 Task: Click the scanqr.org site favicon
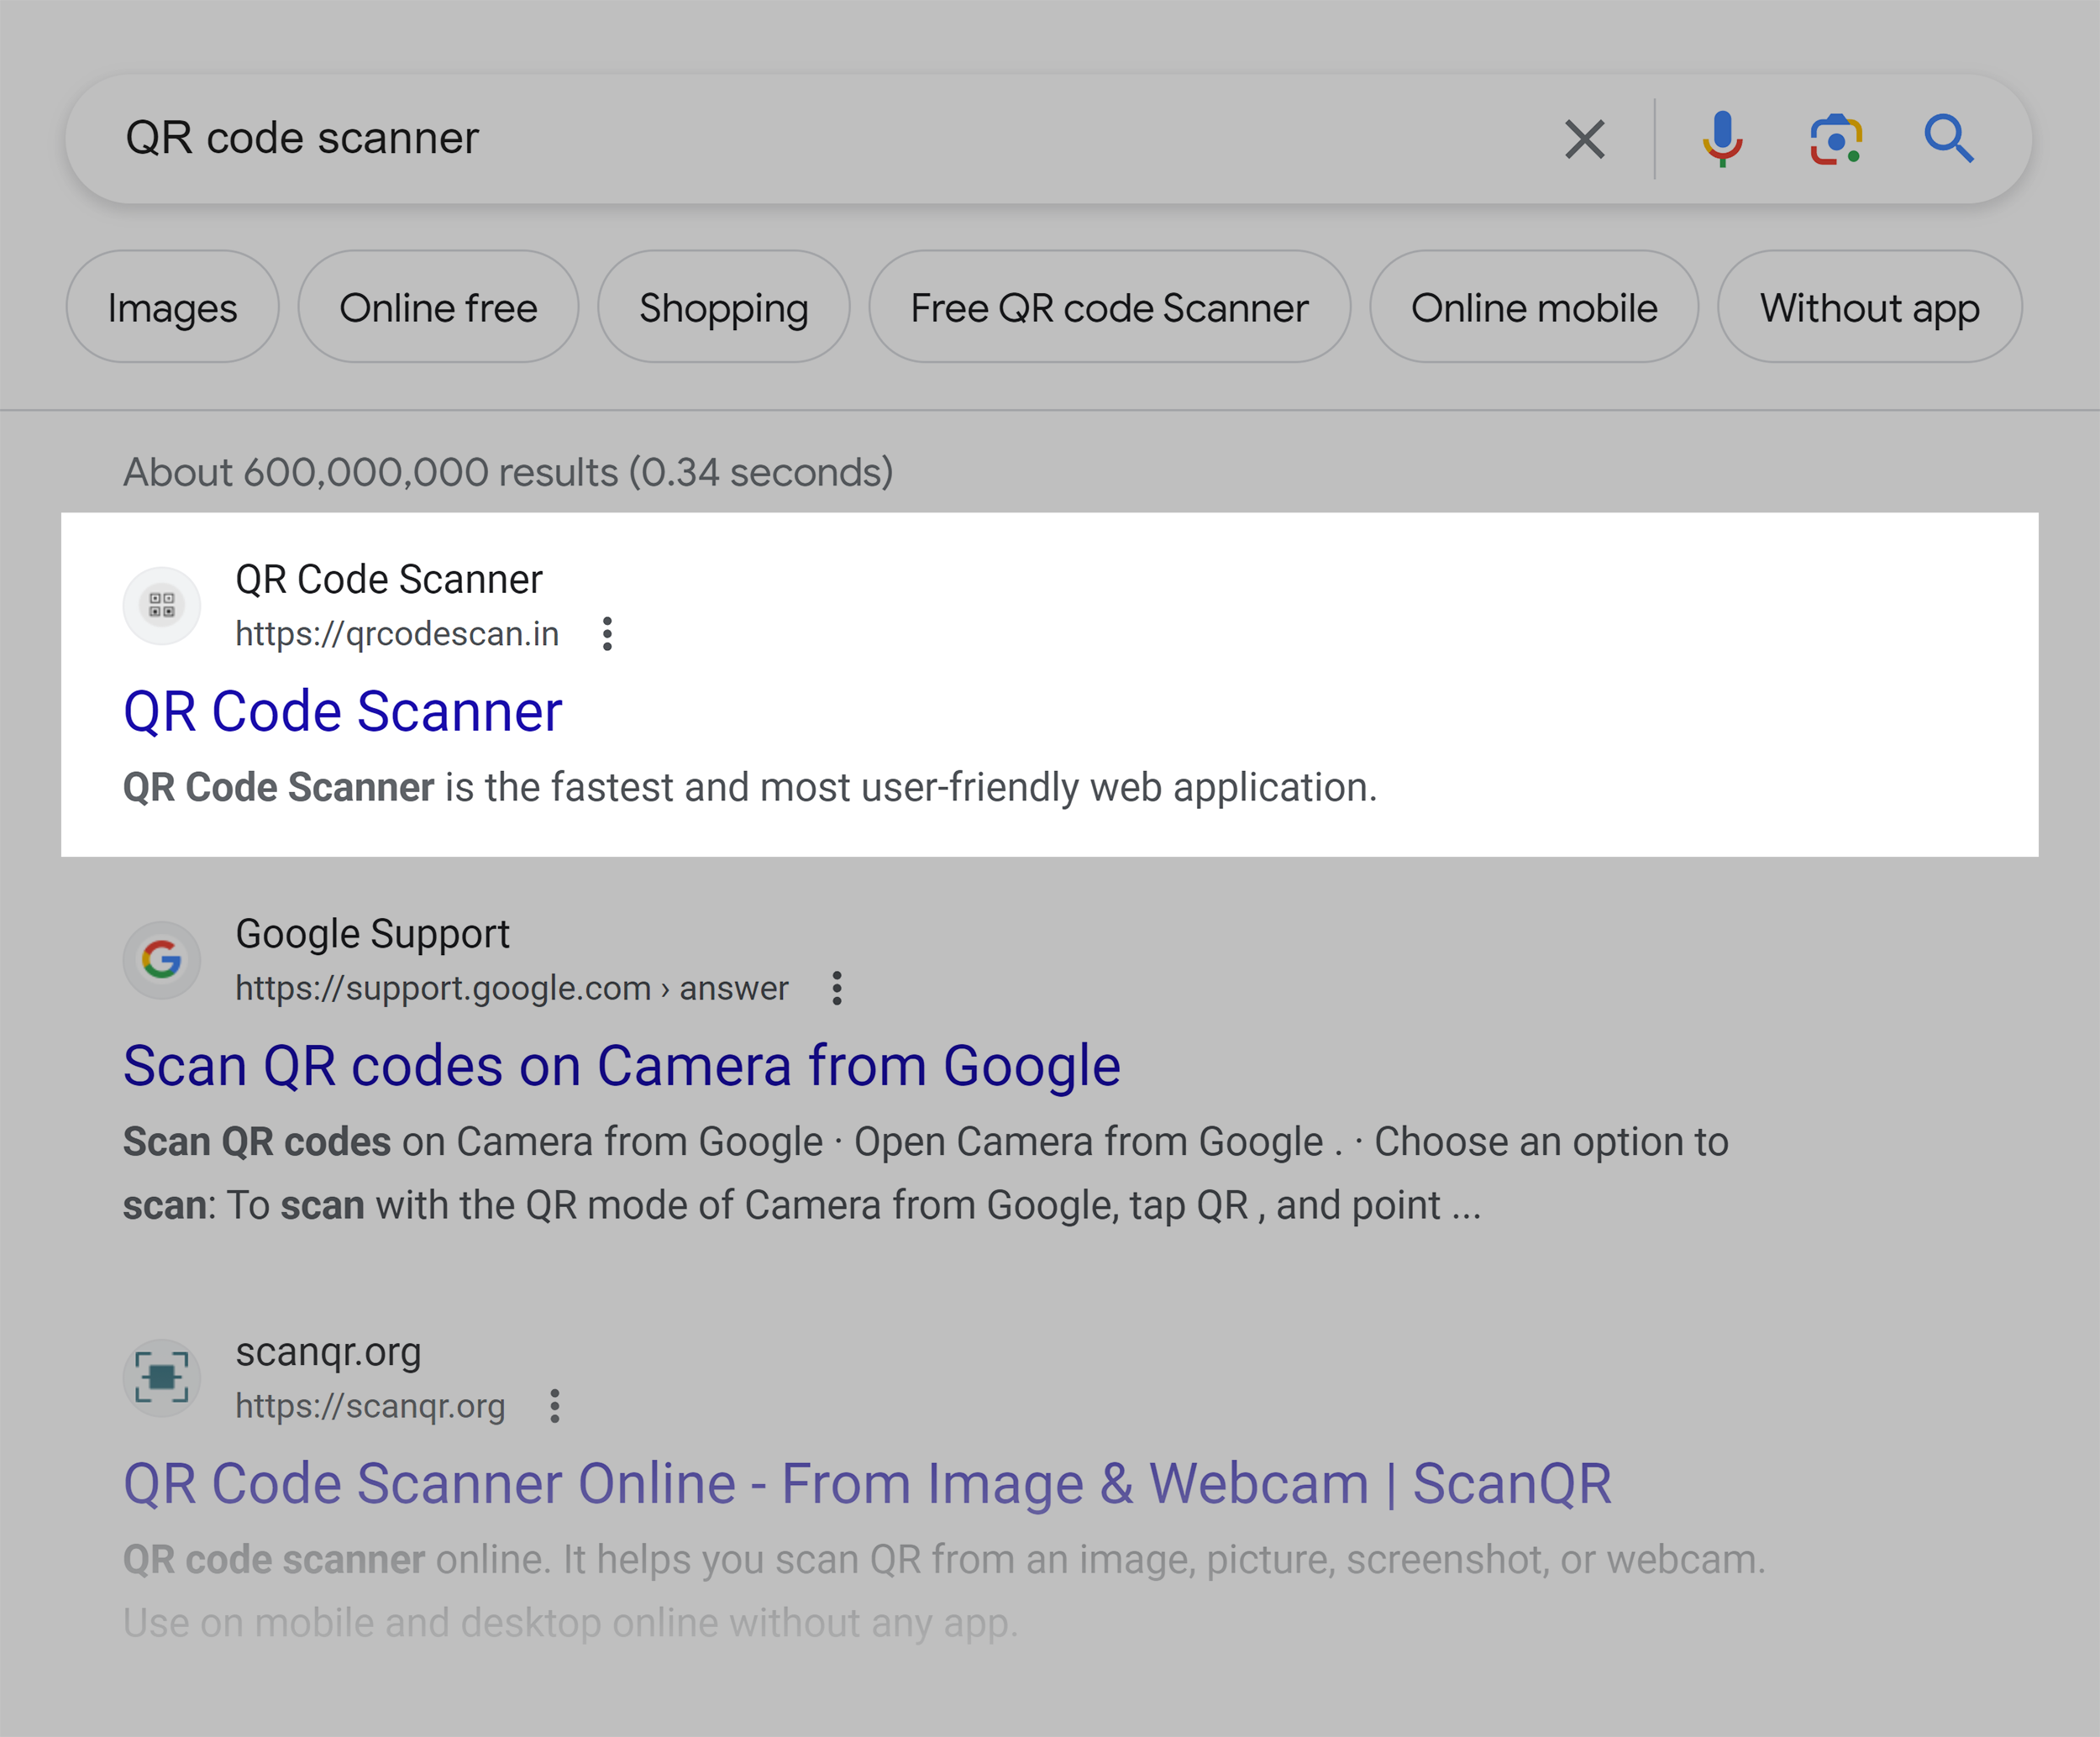click(x=161, y=1378)
